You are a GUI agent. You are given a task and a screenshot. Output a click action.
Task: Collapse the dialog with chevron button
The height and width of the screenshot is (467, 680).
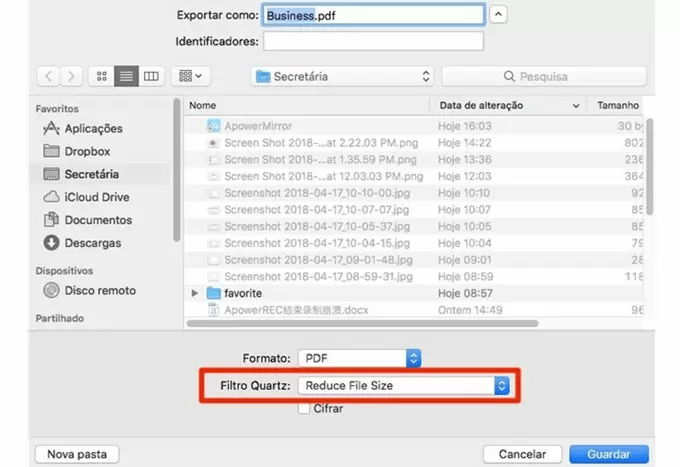point(499,15)
